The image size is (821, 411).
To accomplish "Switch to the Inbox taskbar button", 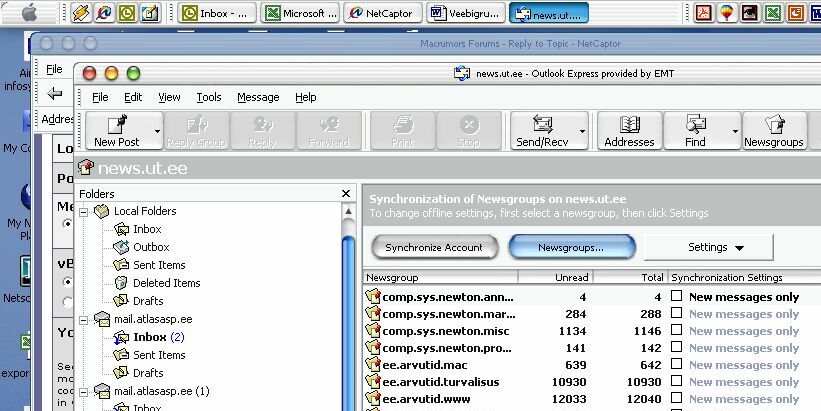I will [217, 13].
